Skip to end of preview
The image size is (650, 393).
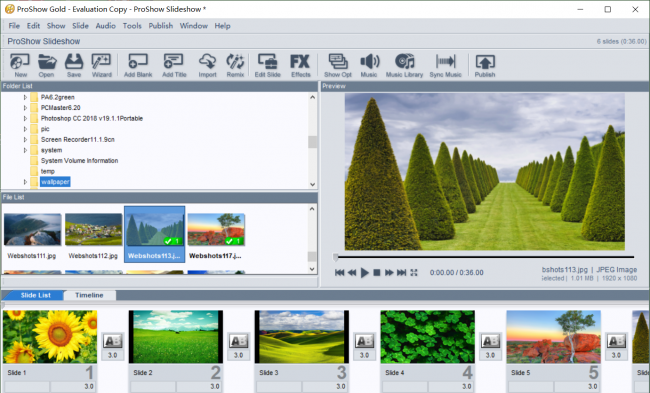(401, 272)
